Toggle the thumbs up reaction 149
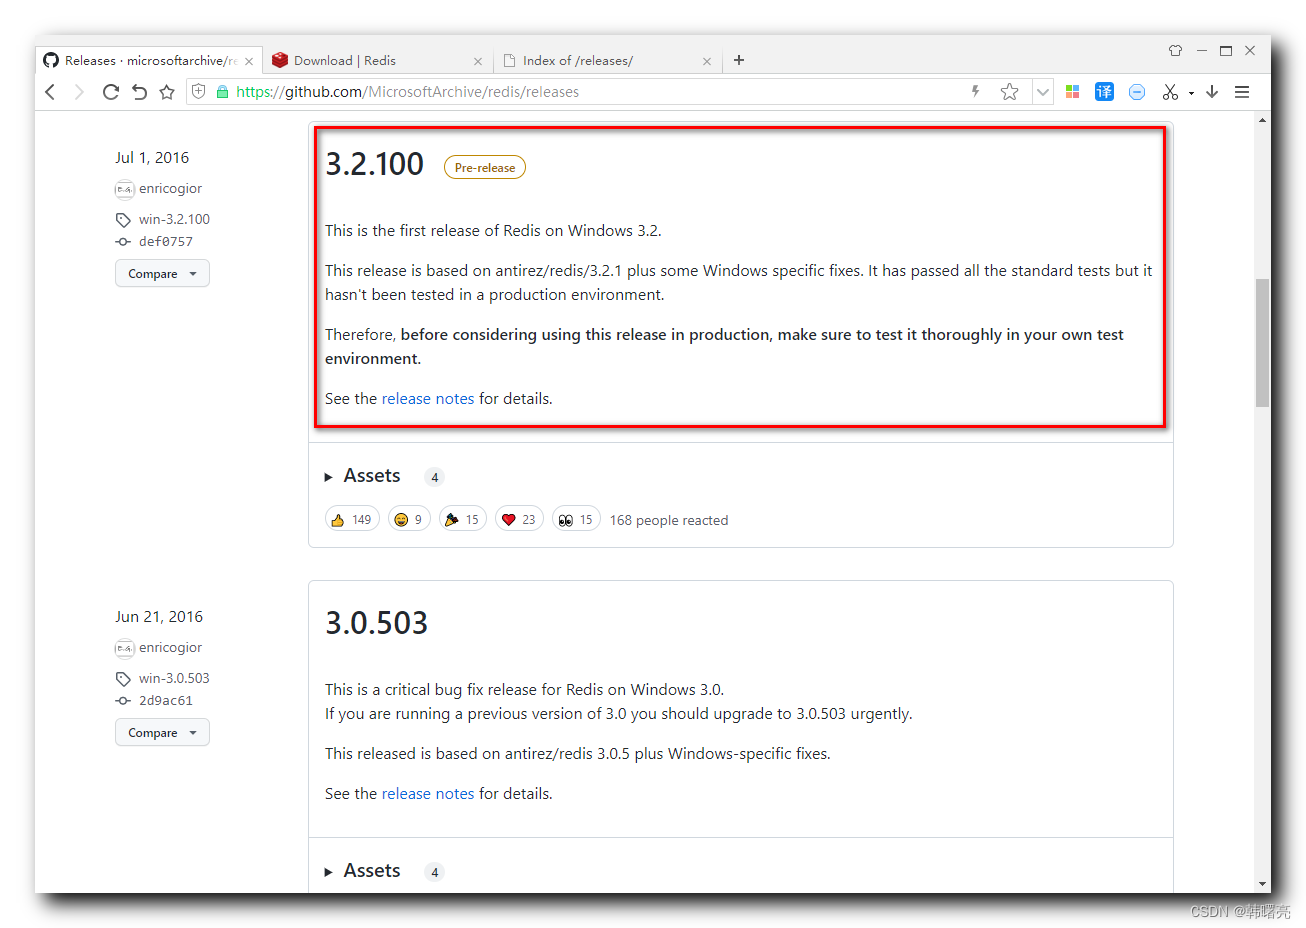The width and height of the screenshot is (1306, 928). click(x=352, y=519)
